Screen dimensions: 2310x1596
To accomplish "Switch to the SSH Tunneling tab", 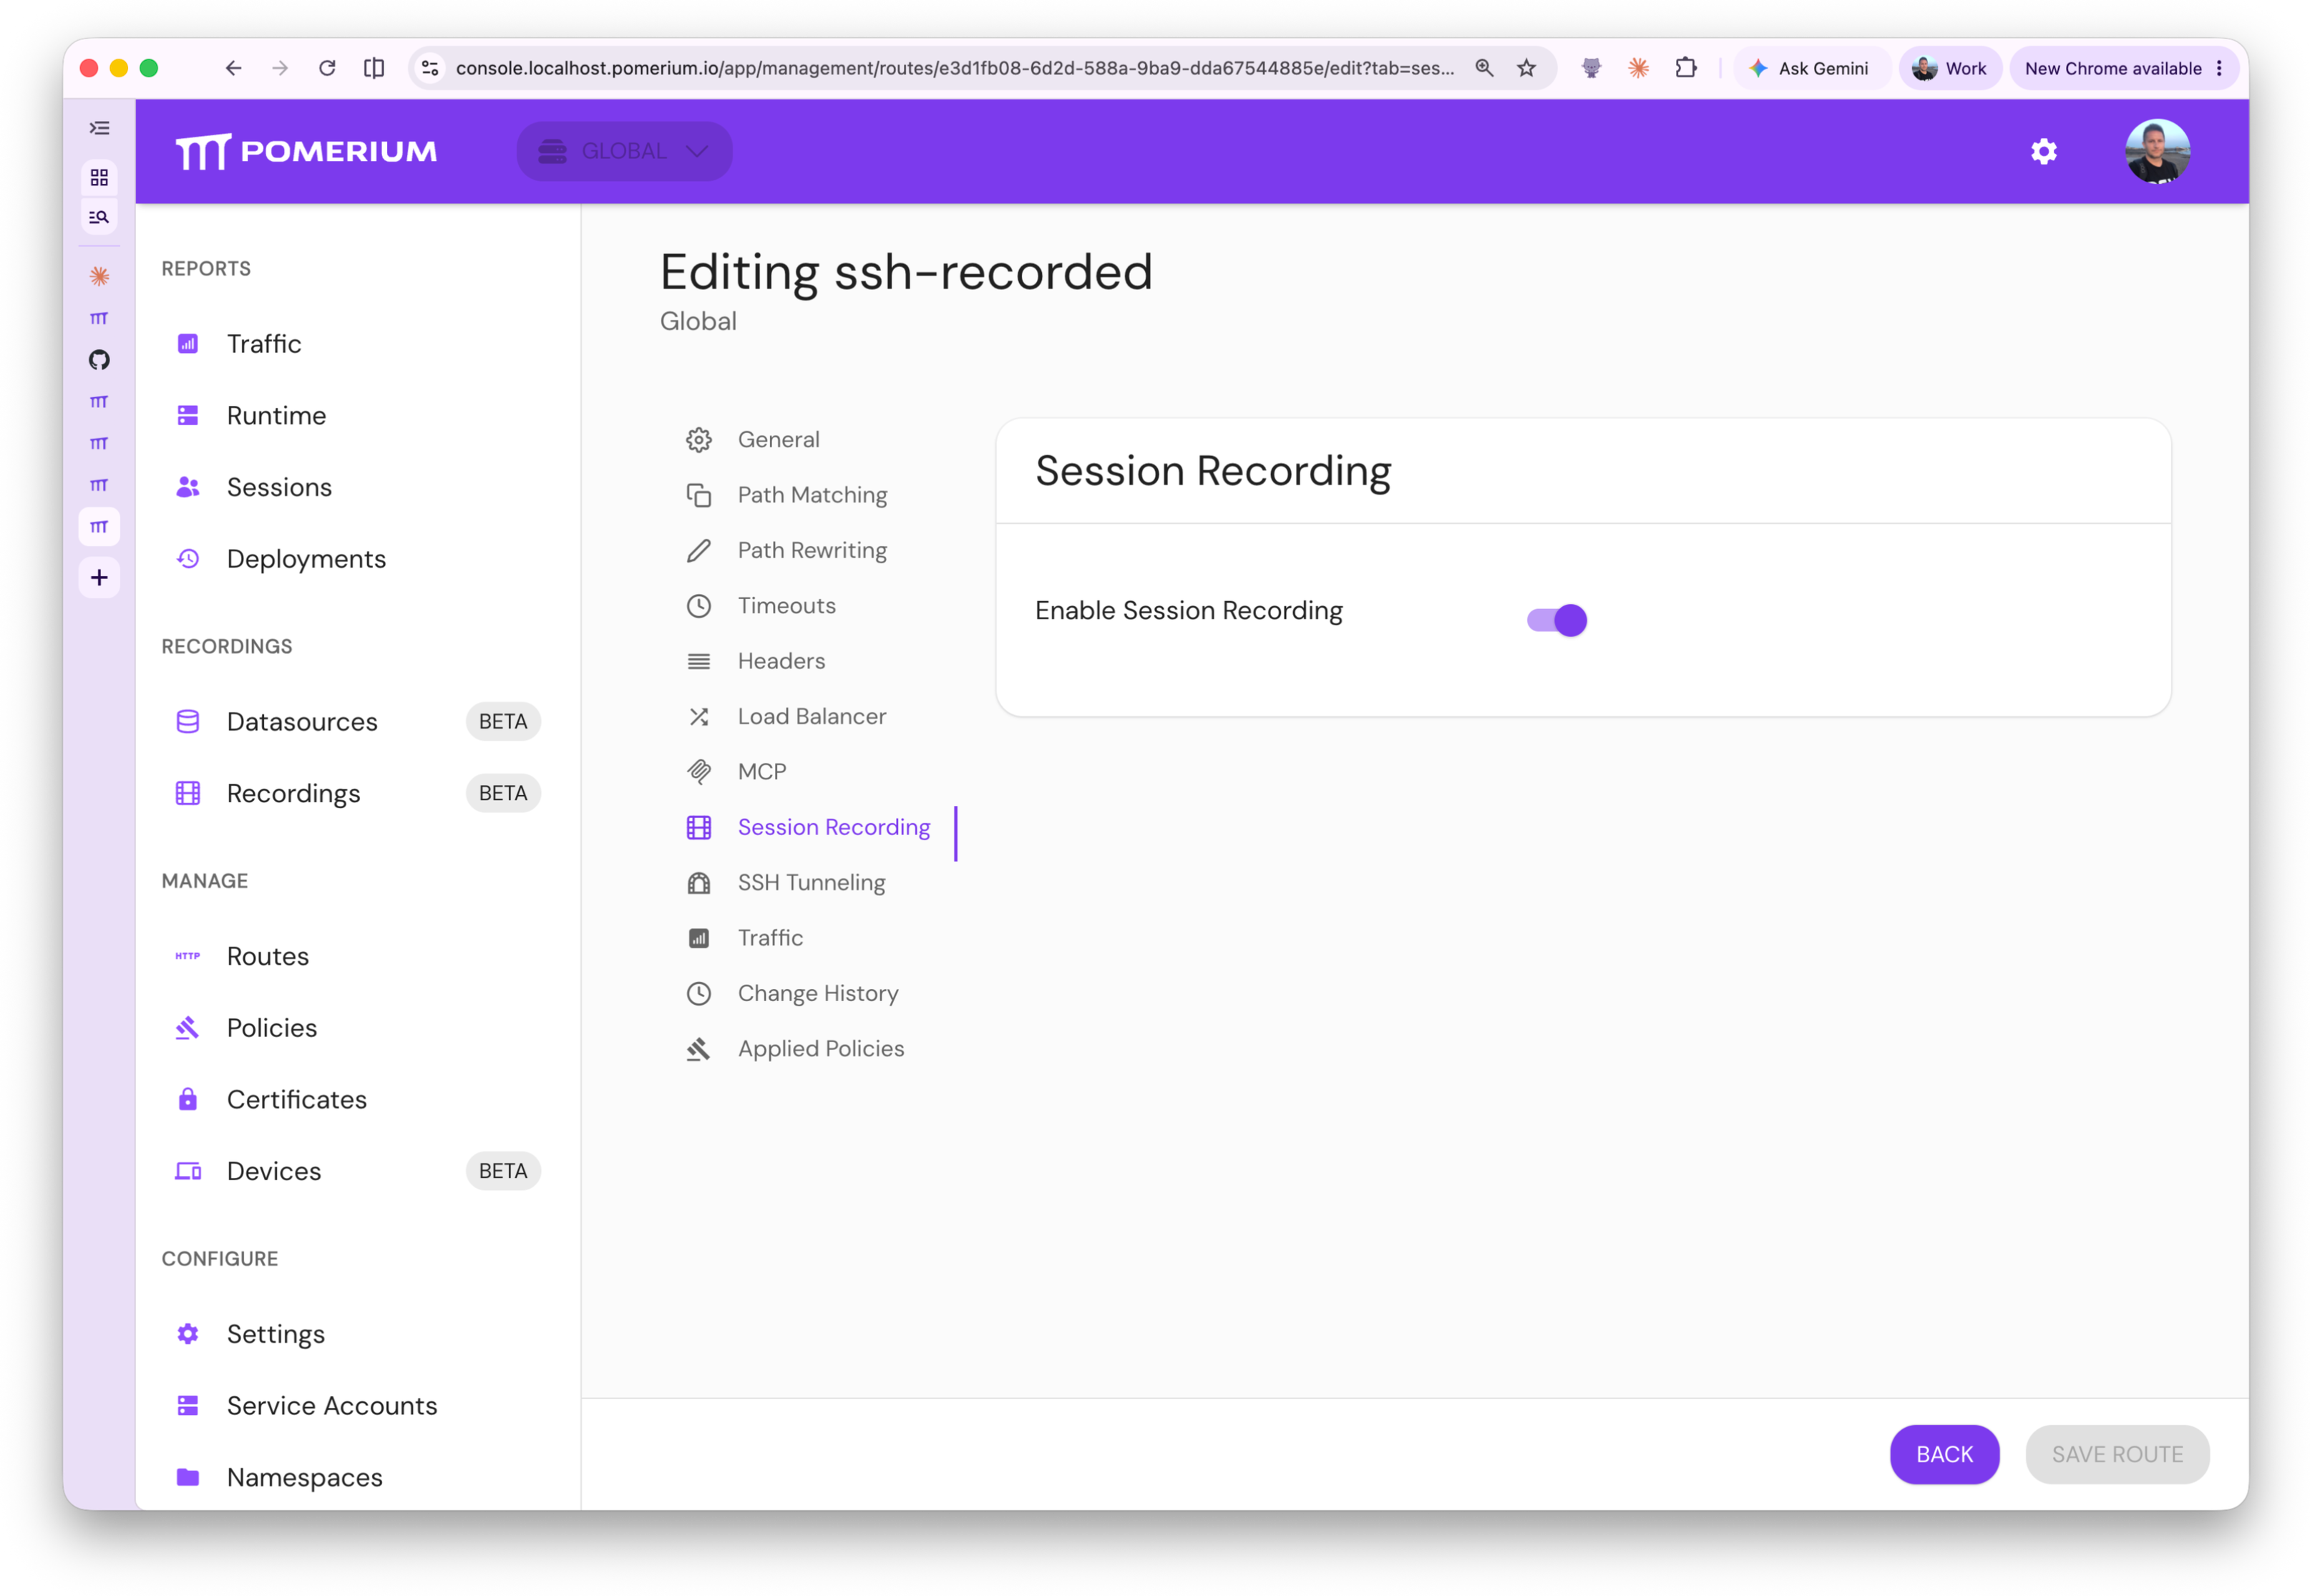I will pos(811,882).
